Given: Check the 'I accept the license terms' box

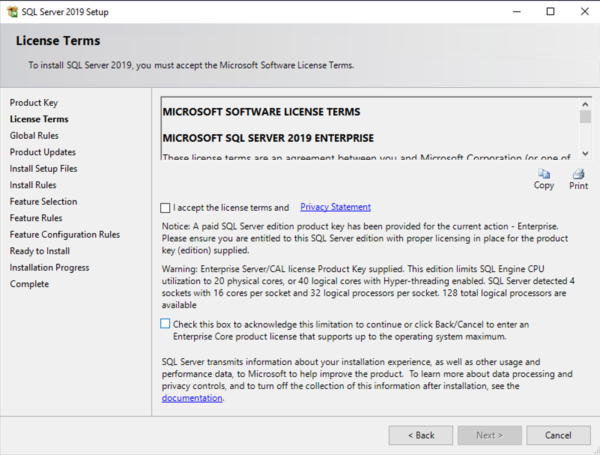Looking at the screenshot, I should [x=165, y=208].
